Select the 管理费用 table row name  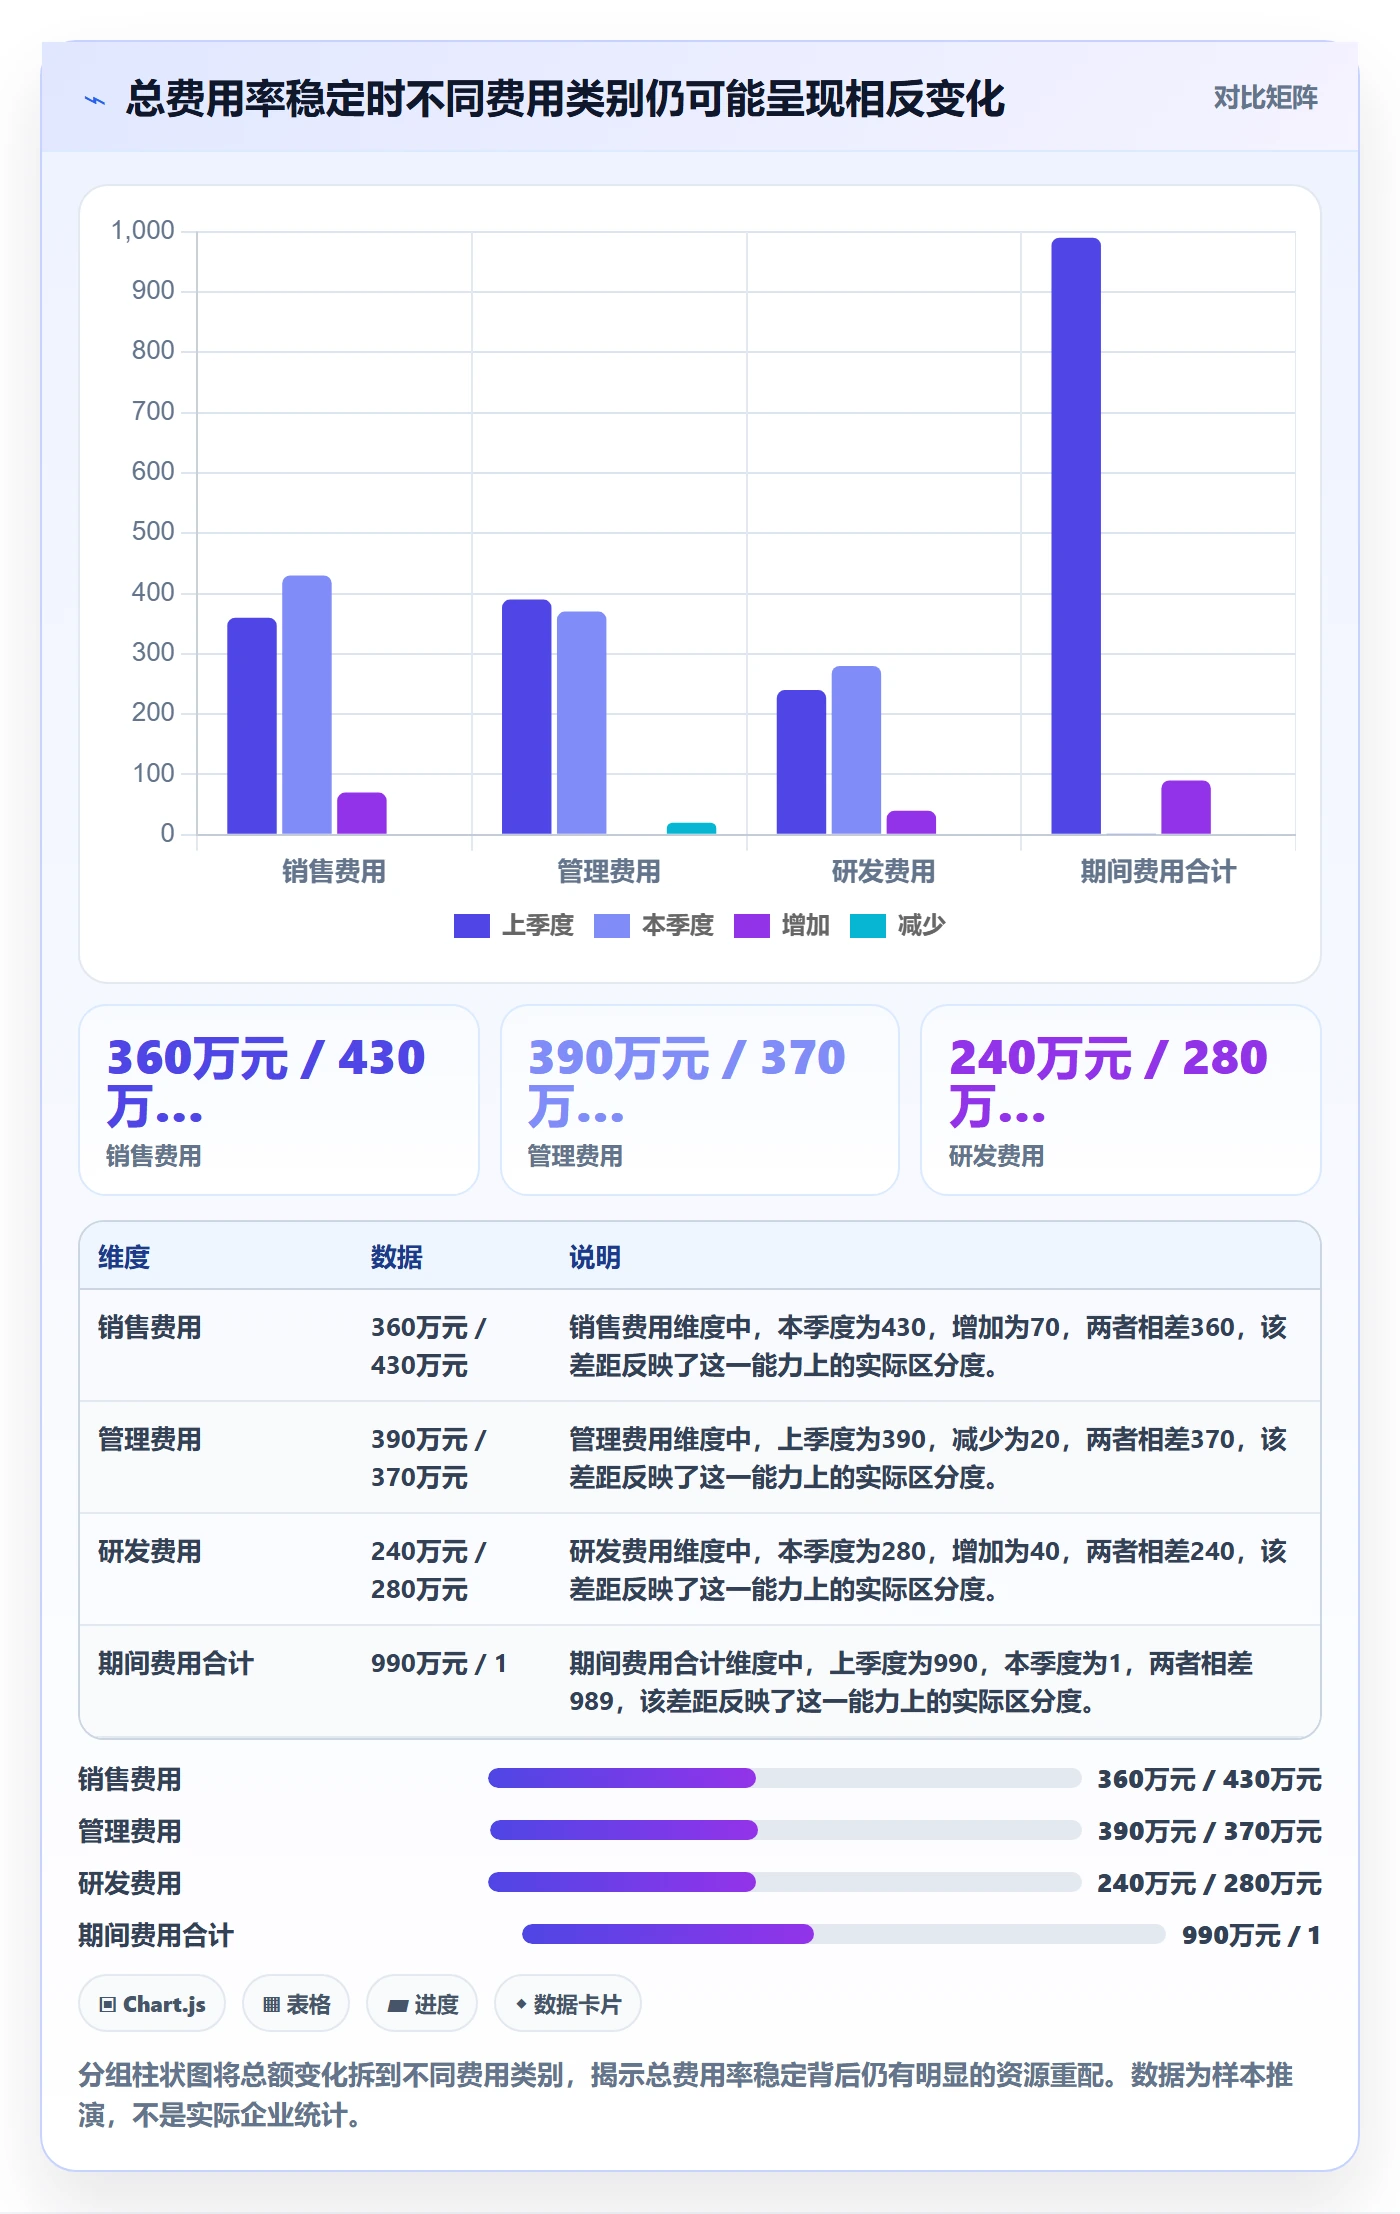click(150, 1440)
